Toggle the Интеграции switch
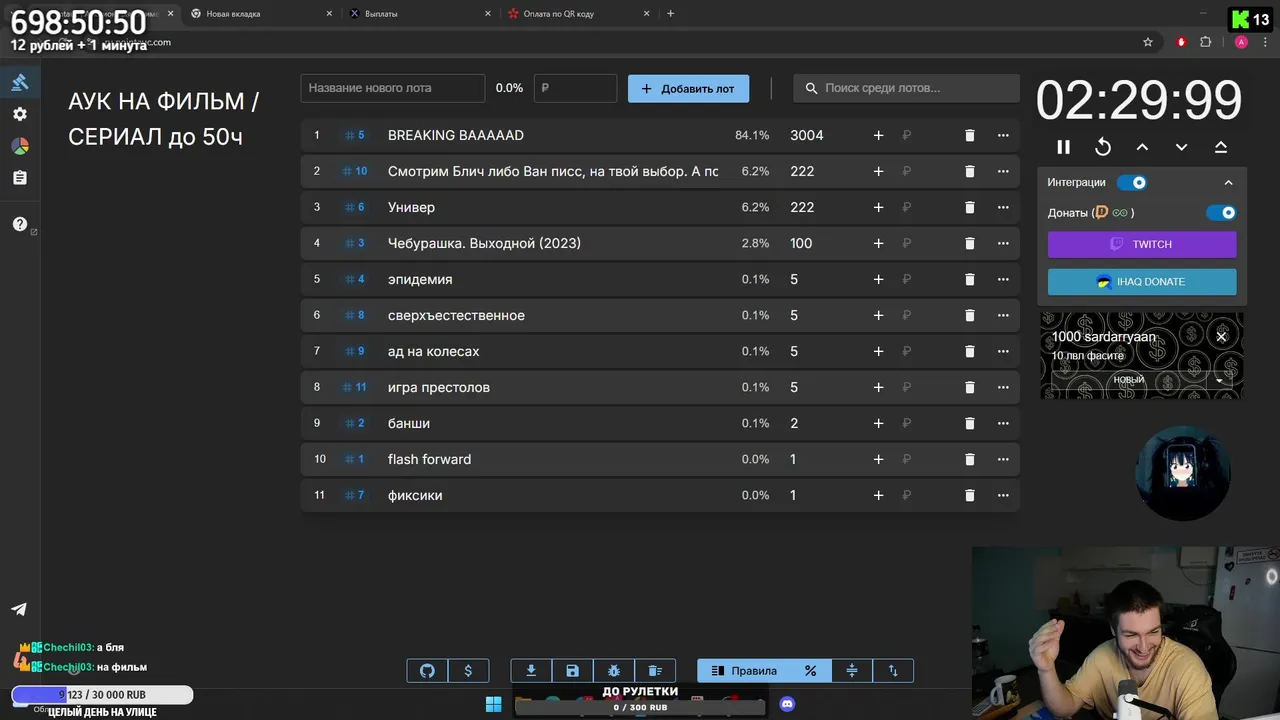This screenshot has width=1280, height=720. point(1131,183)
